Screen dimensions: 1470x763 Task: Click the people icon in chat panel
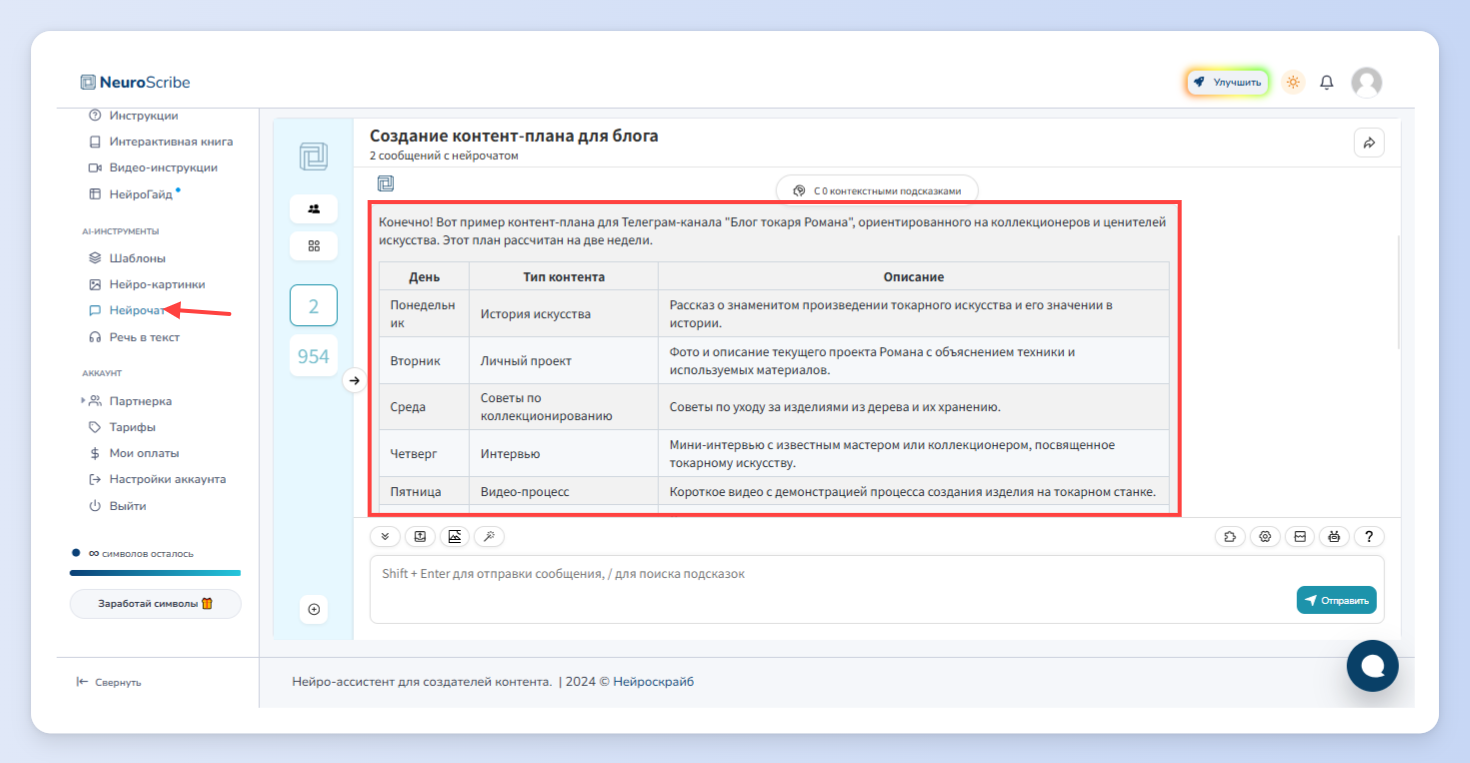pos(314,209)
